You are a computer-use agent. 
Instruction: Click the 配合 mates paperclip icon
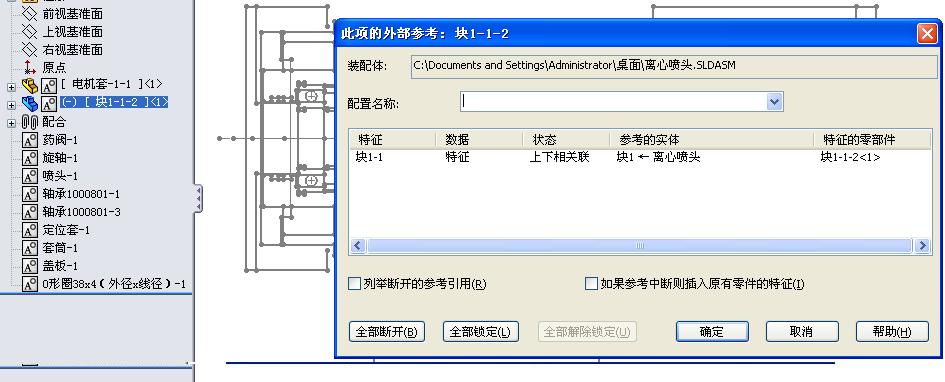click(30, 122)
